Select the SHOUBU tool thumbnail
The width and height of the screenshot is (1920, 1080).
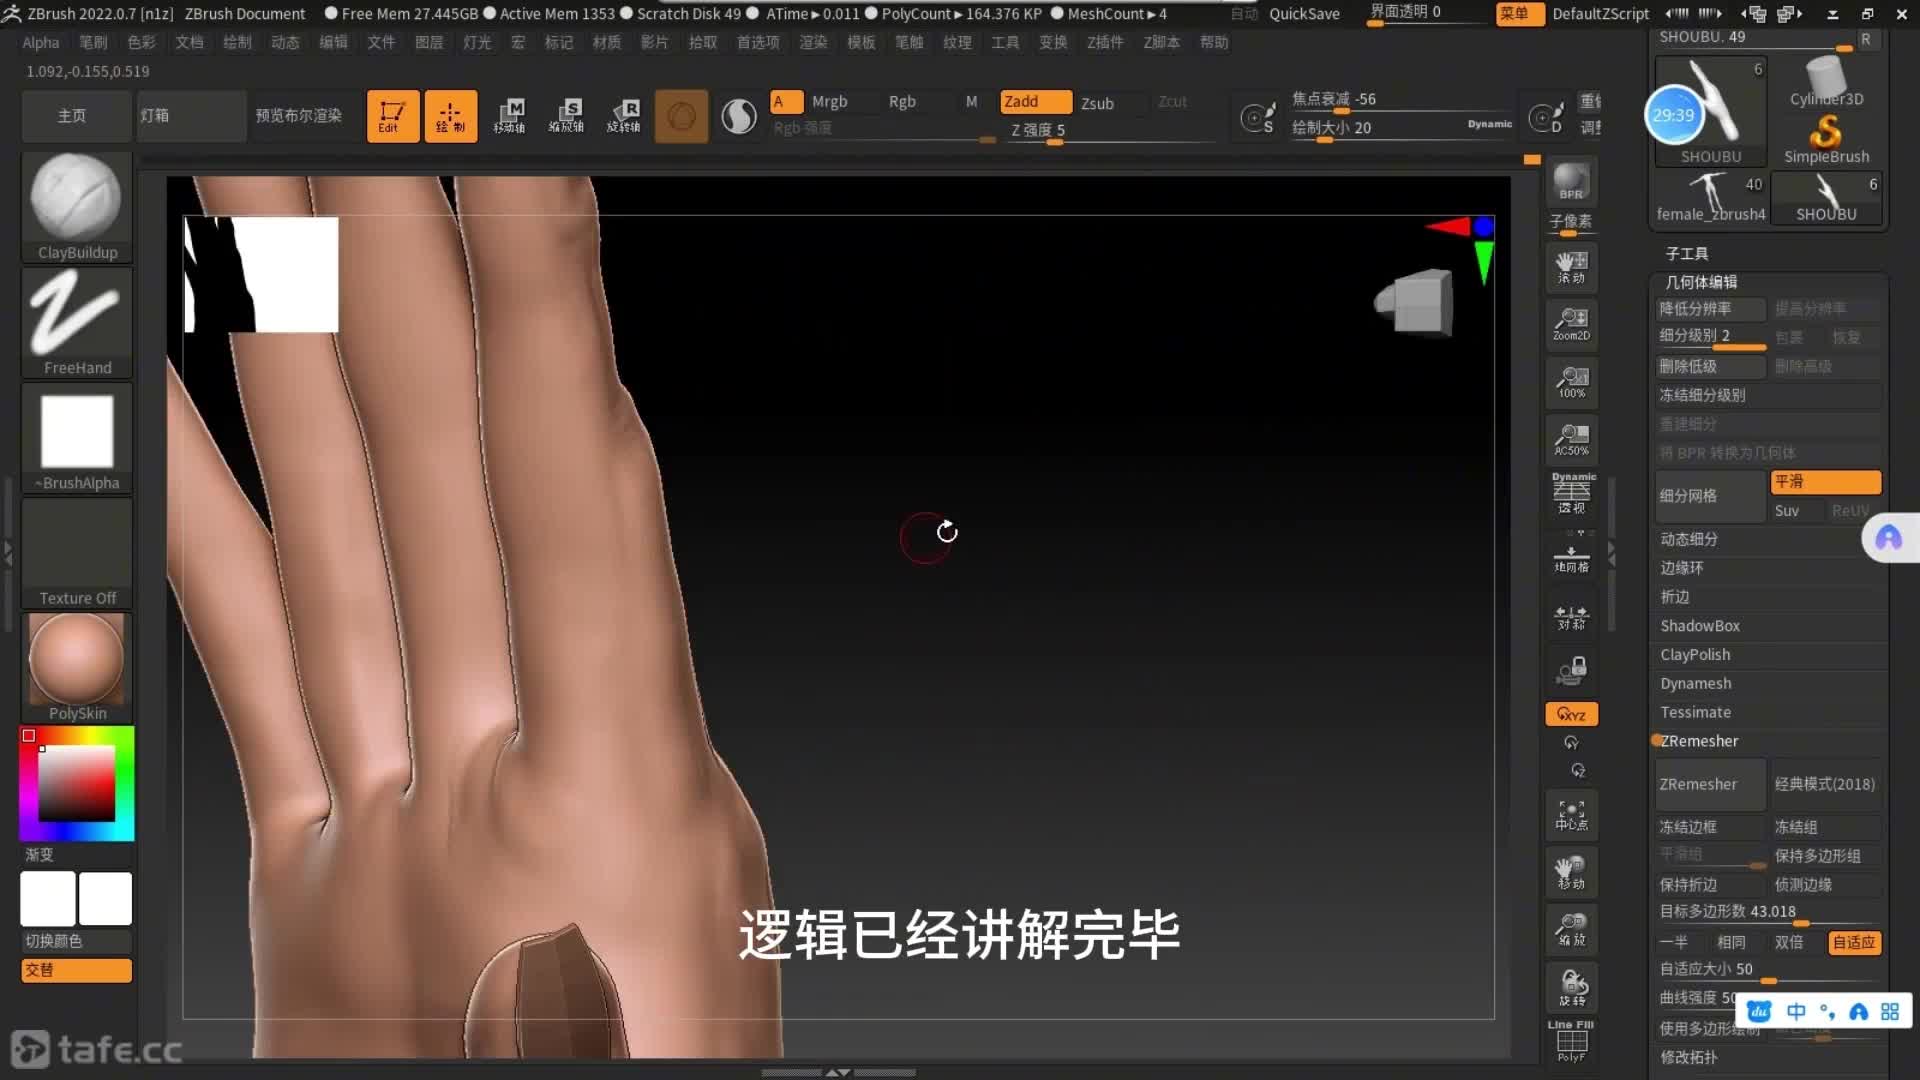pos(1710,110)
